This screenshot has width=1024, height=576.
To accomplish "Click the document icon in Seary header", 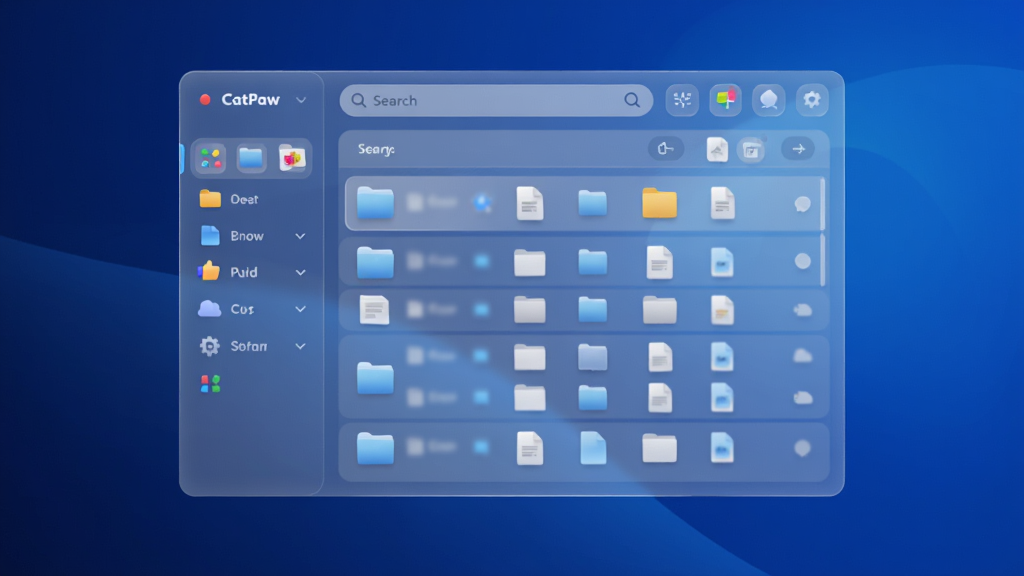I will (717, 150).
